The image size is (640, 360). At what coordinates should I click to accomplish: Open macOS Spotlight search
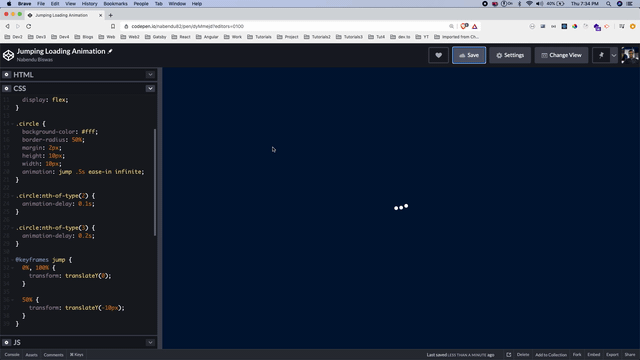(608, 4)
